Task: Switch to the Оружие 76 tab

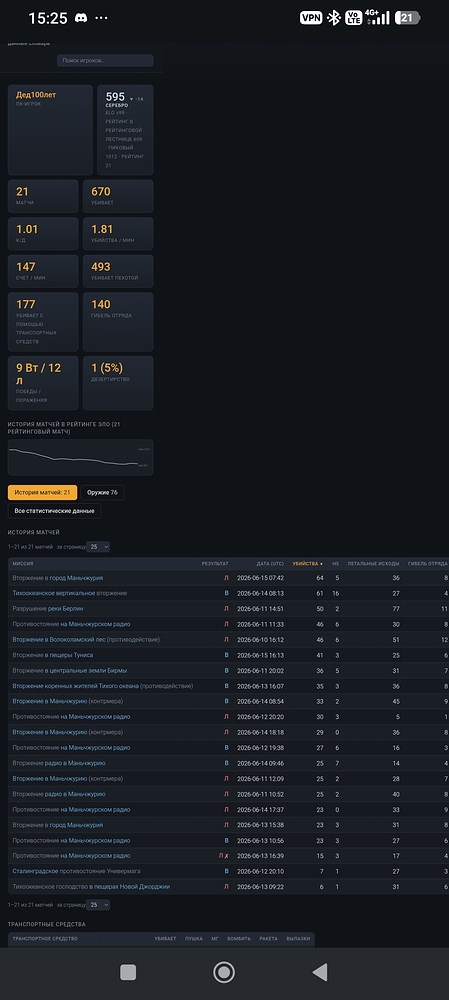Action: [102, 492]
